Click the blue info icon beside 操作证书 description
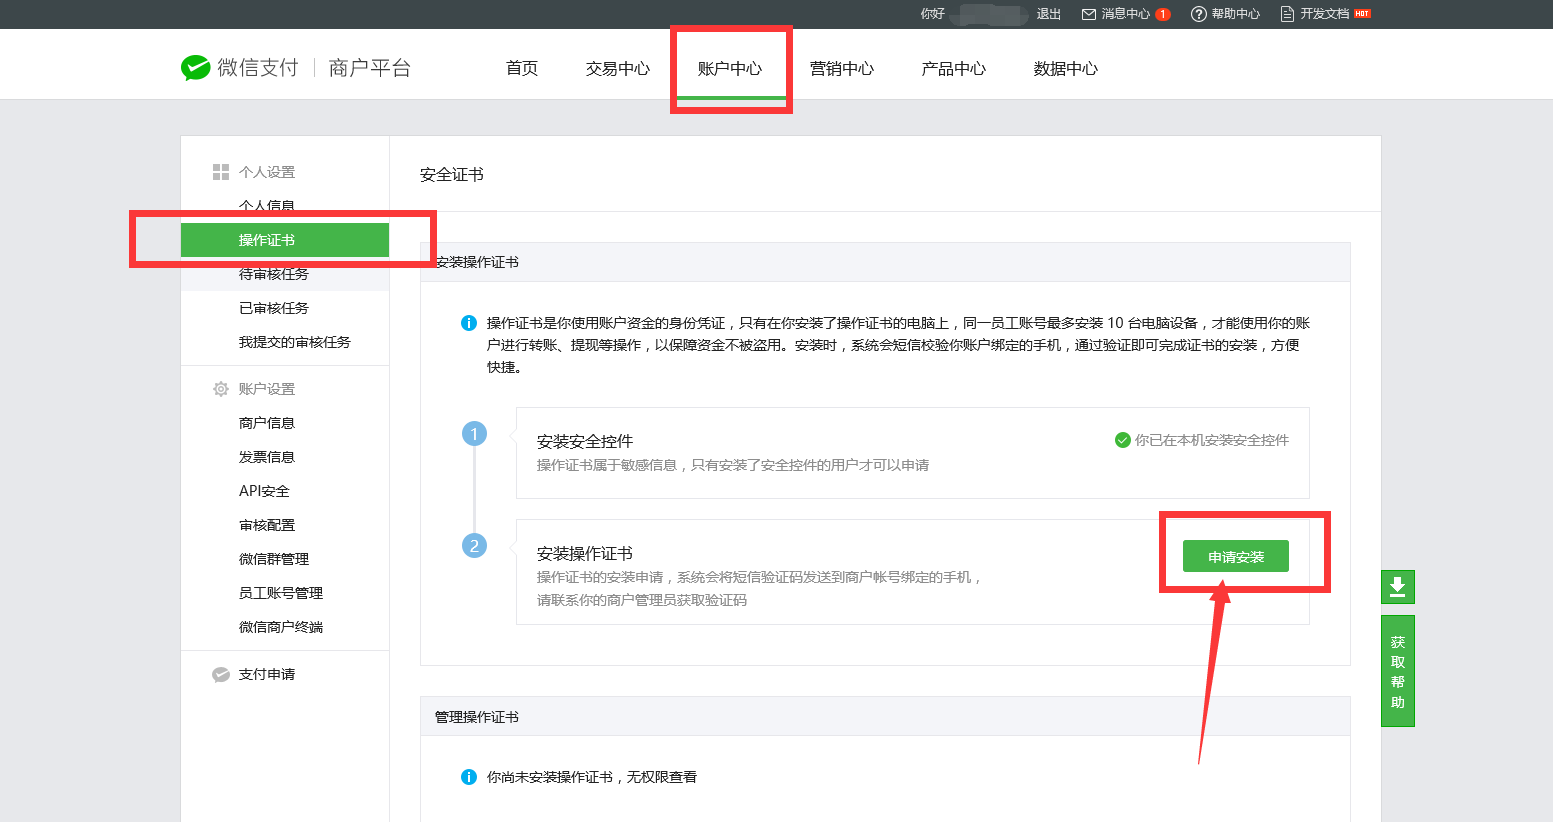Screen dimensions: 1553x822 pyautogui.click(x=468, y=323)
